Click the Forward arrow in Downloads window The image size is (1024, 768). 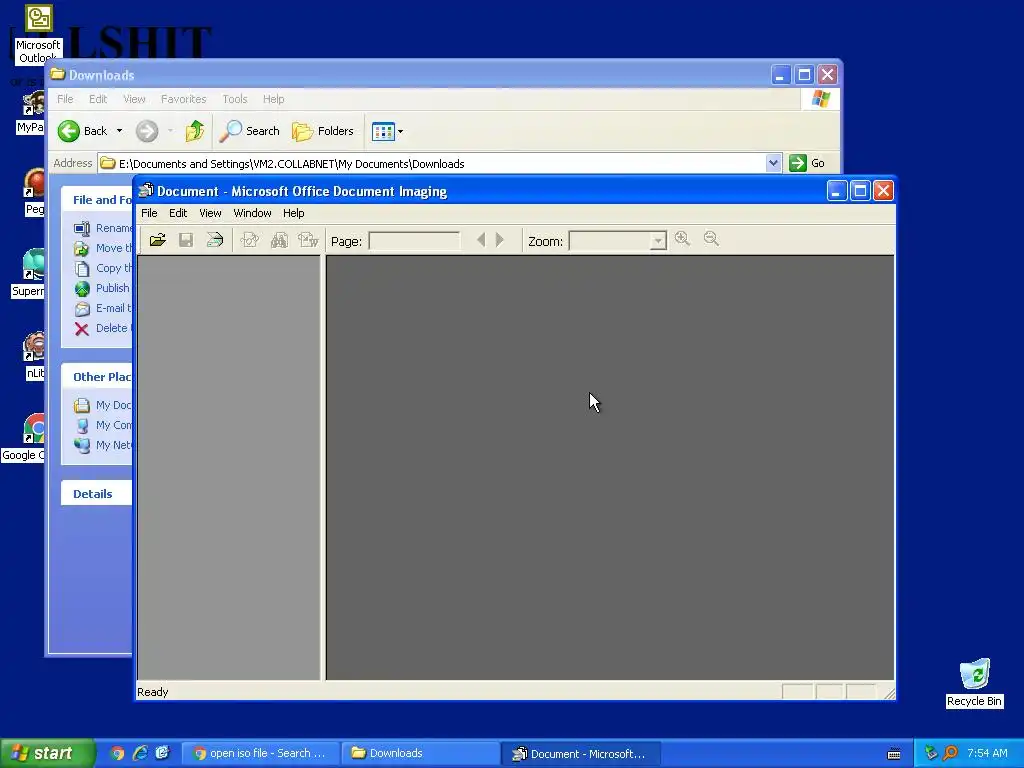147,131
